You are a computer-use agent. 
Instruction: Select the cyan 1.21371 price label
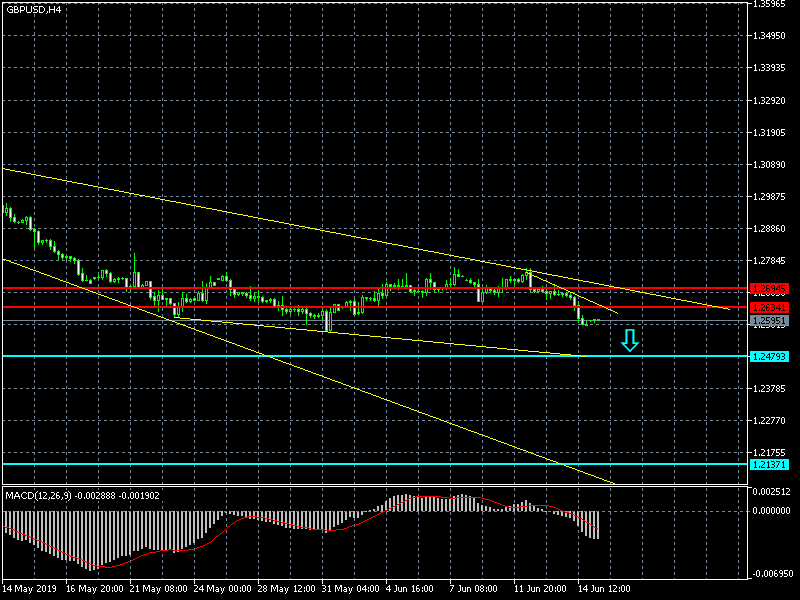[769, 464]
